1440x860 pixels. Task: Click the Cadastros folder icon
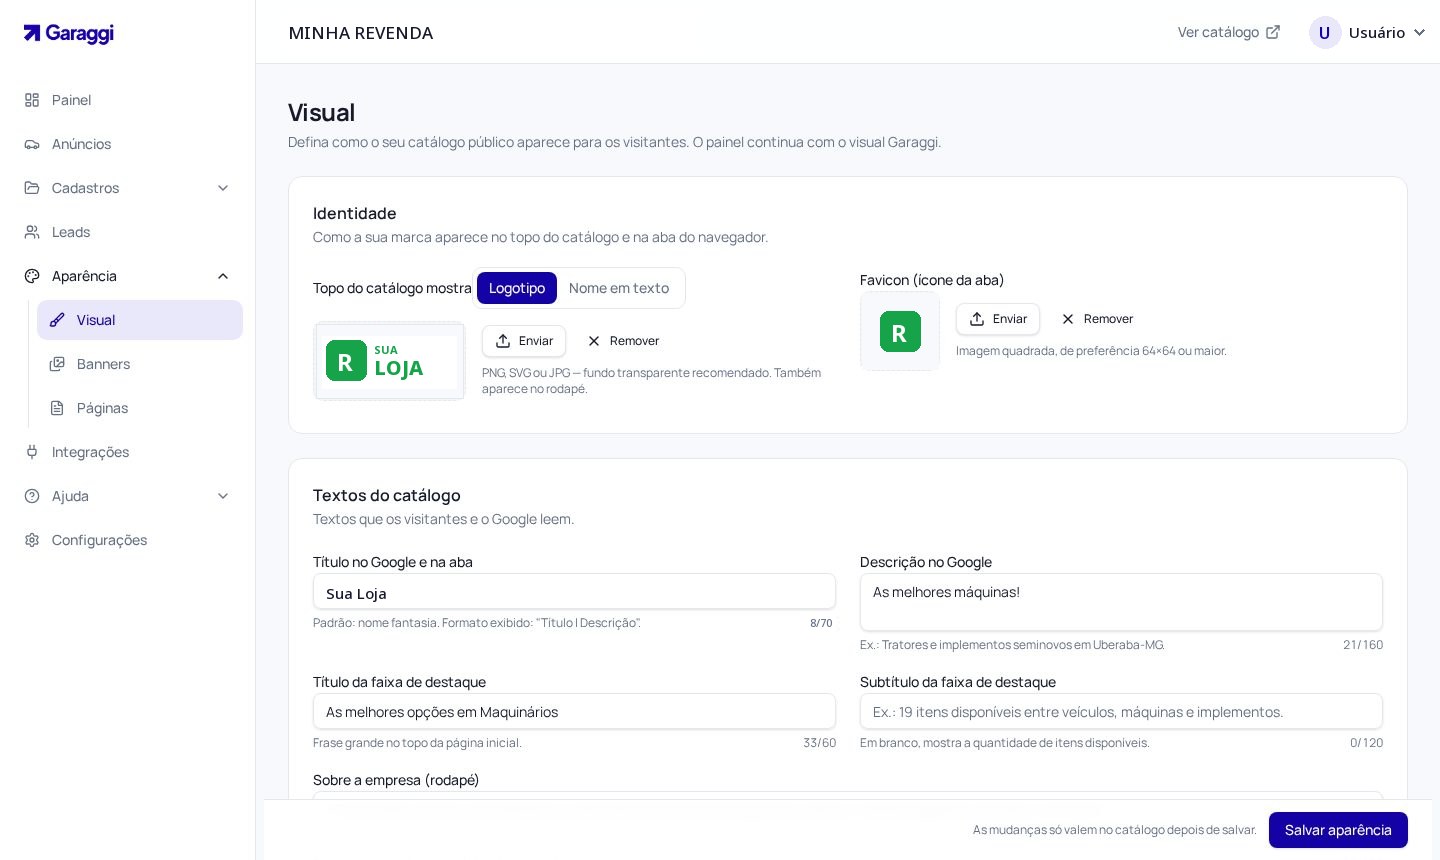pyautogui.click(x=32, y=188)
